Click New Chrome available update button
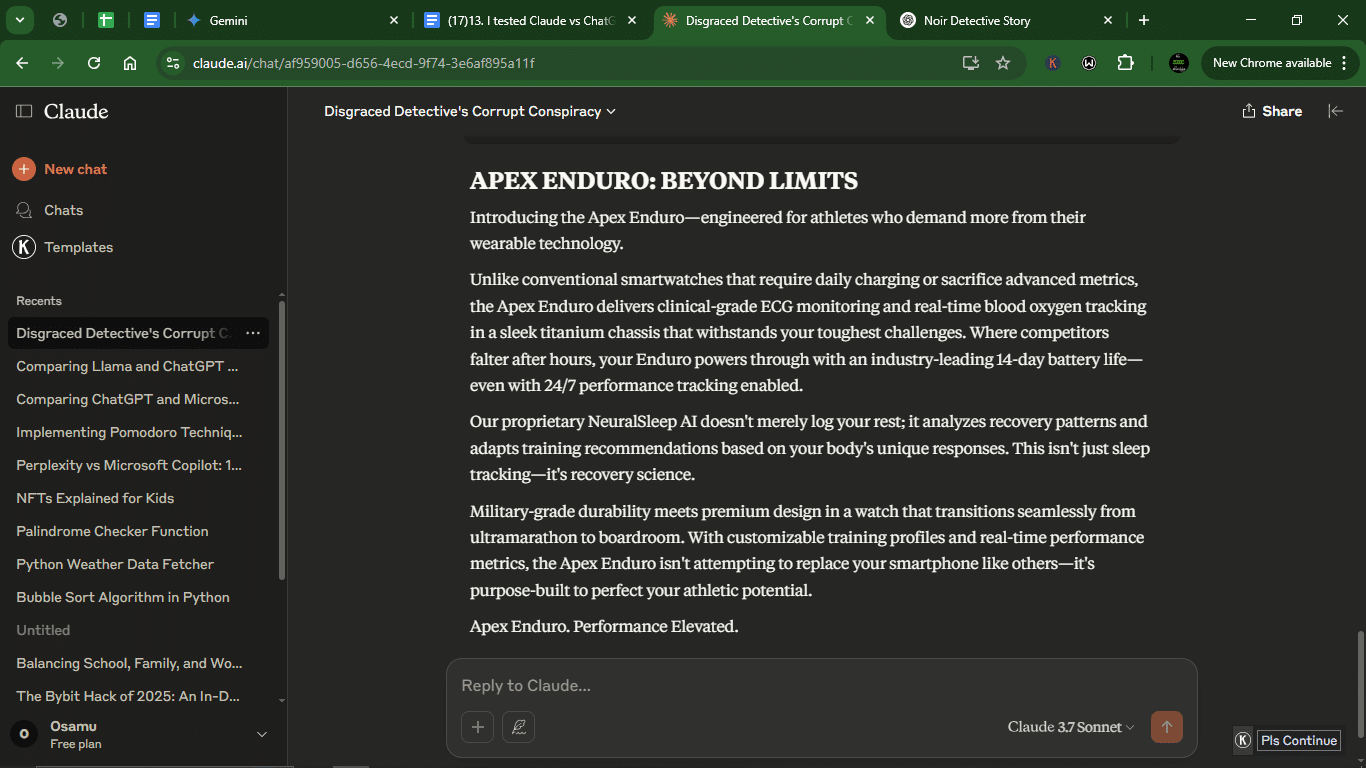This screenshot has width=1366, height=768. (x=1279, y=63)
